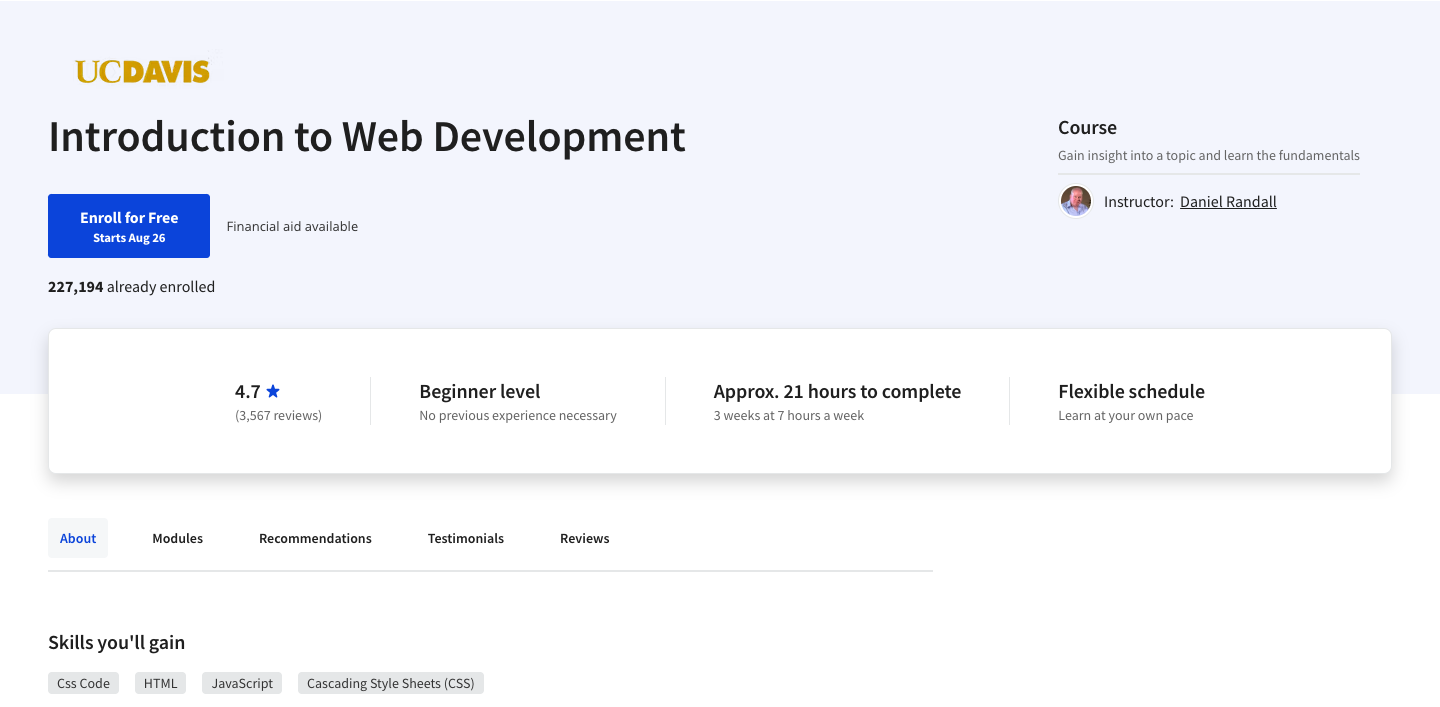This screenshot has width=1440, height=707.
Task: Click instructor Daniel Randall's profile picture
Action: point(1075,201)
